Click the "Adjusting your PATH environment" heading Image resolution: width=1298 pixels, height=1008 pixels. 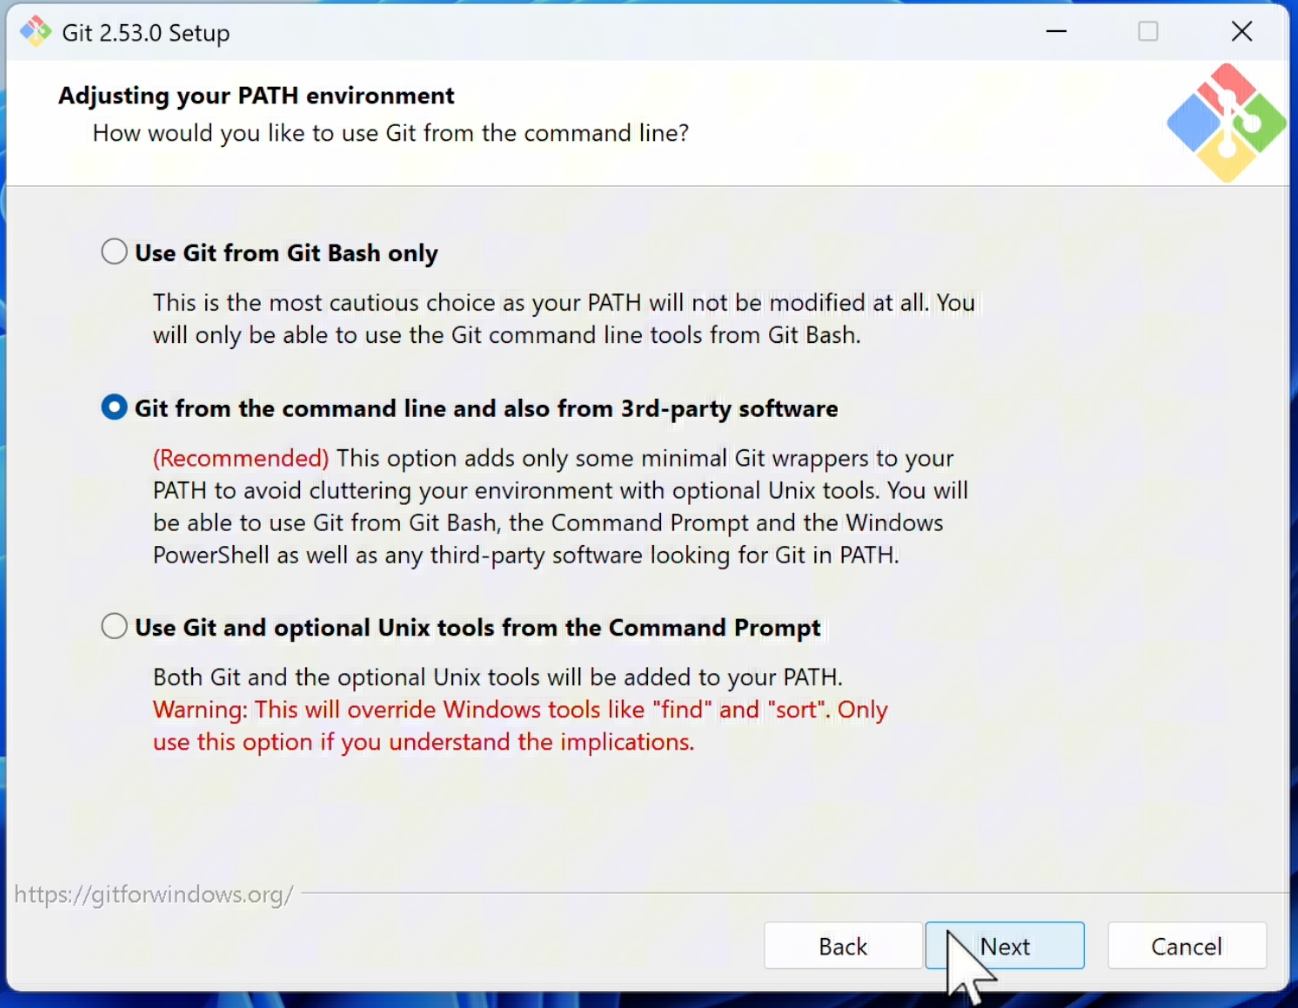tap(256, 96)
